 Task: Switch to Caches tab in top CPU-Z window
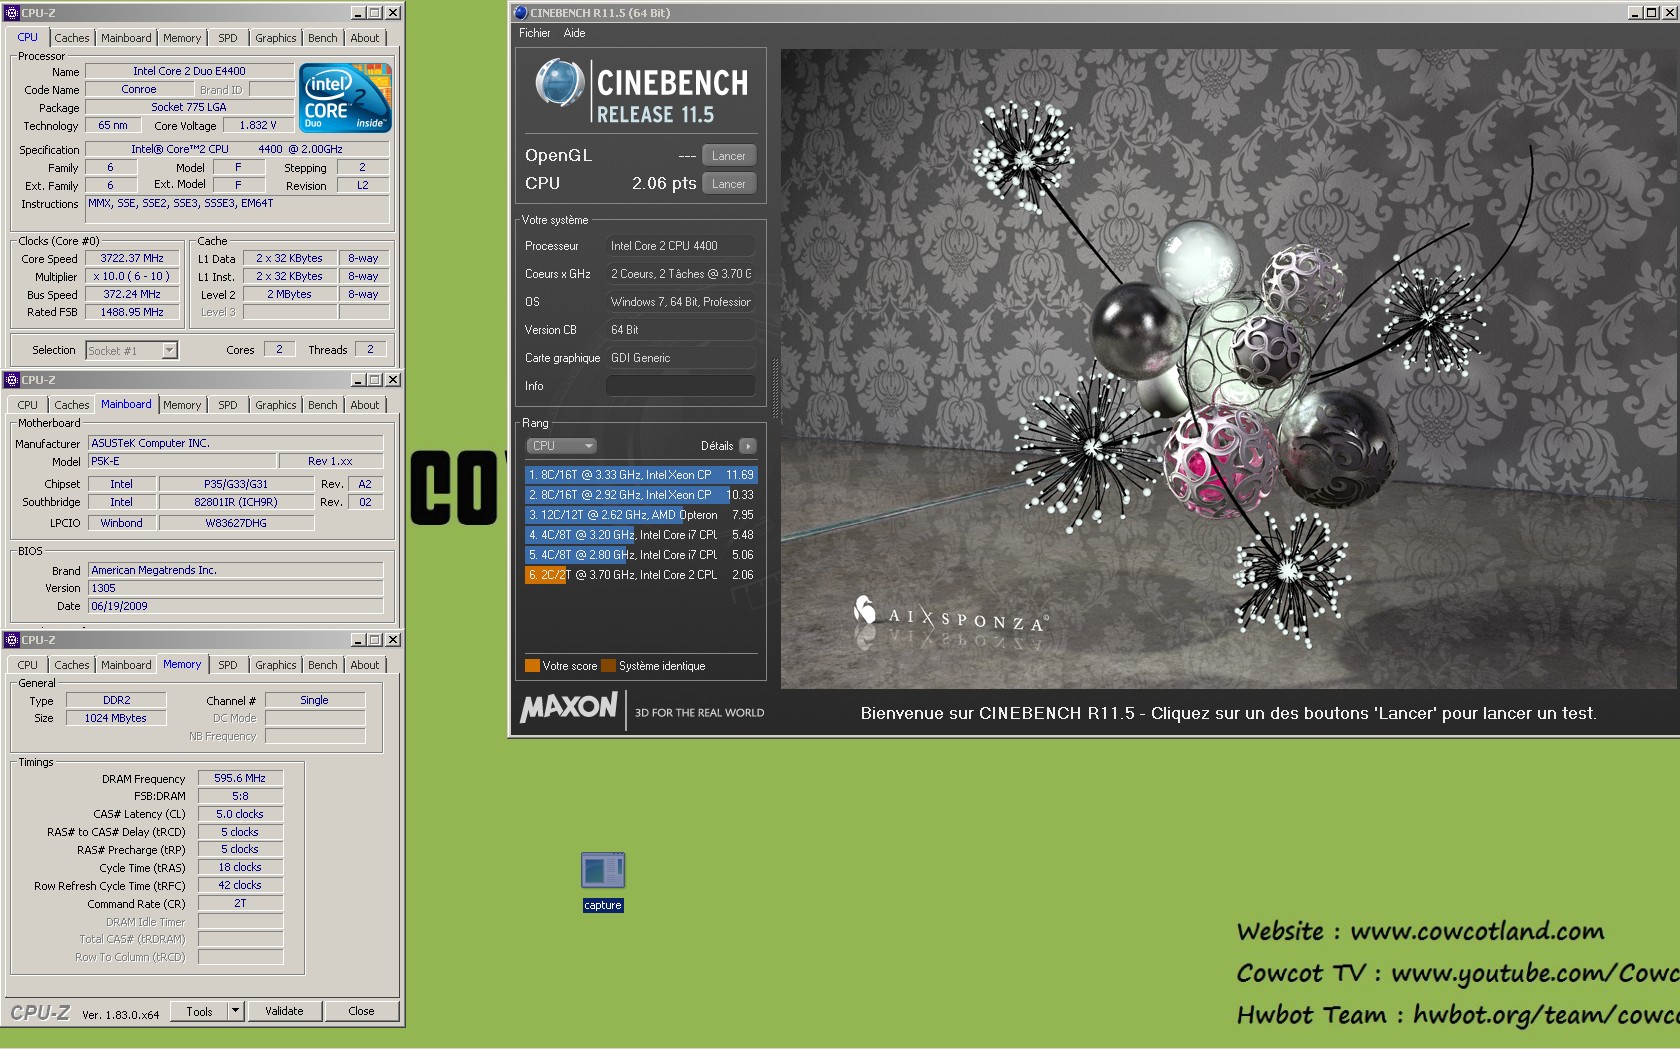click(72, 38)
